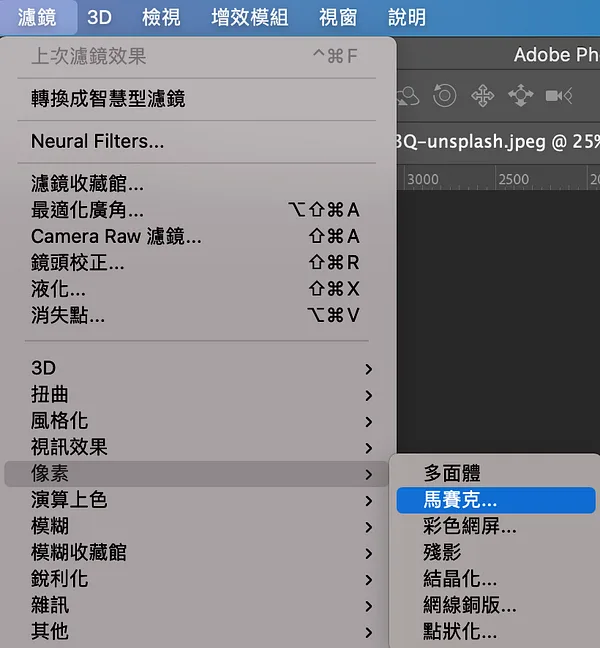Click the horizontal ruler at 2500
Screen dimensions: 600x648
(x=514, y=179)
